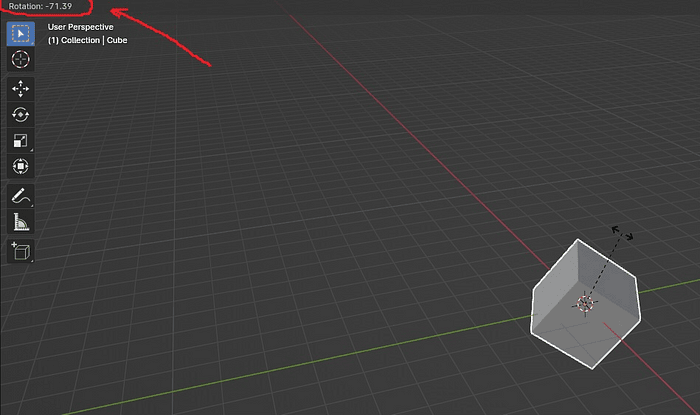Click the cube's origin point
The image size is (700, 415).
[x=584, y=303]
